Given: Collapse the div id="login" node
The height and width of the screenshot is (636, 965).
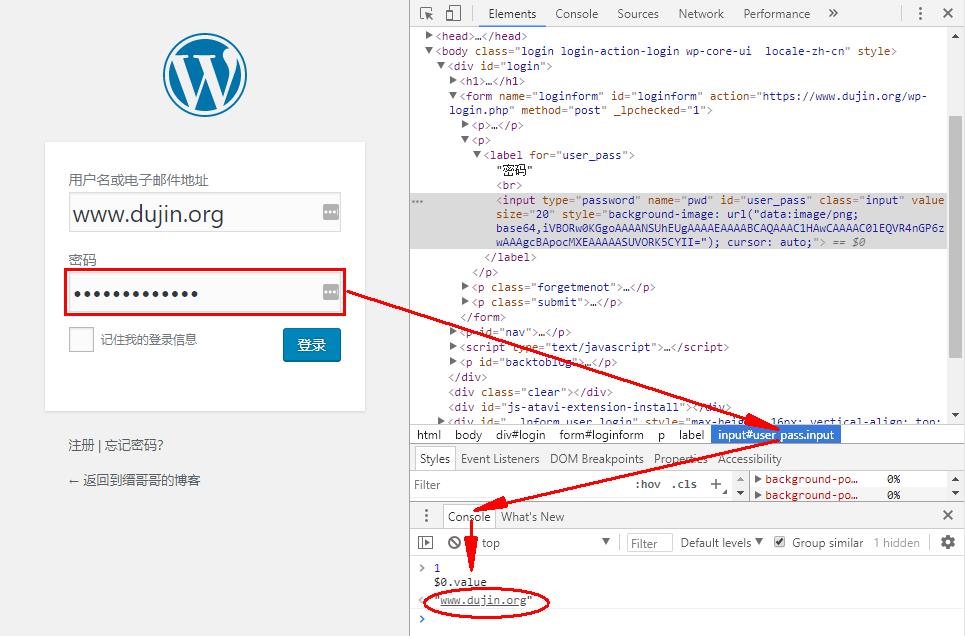Looking at the screenshot, I should (441, 65).
